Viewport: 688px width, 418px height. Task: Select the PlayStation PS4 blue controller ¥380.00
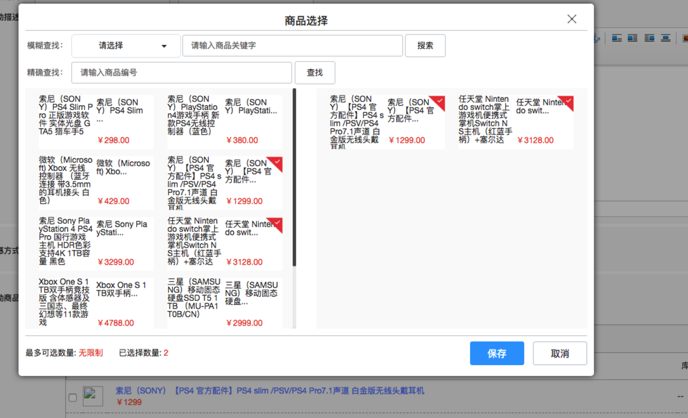pyautogui.click(x=225, y=121)
